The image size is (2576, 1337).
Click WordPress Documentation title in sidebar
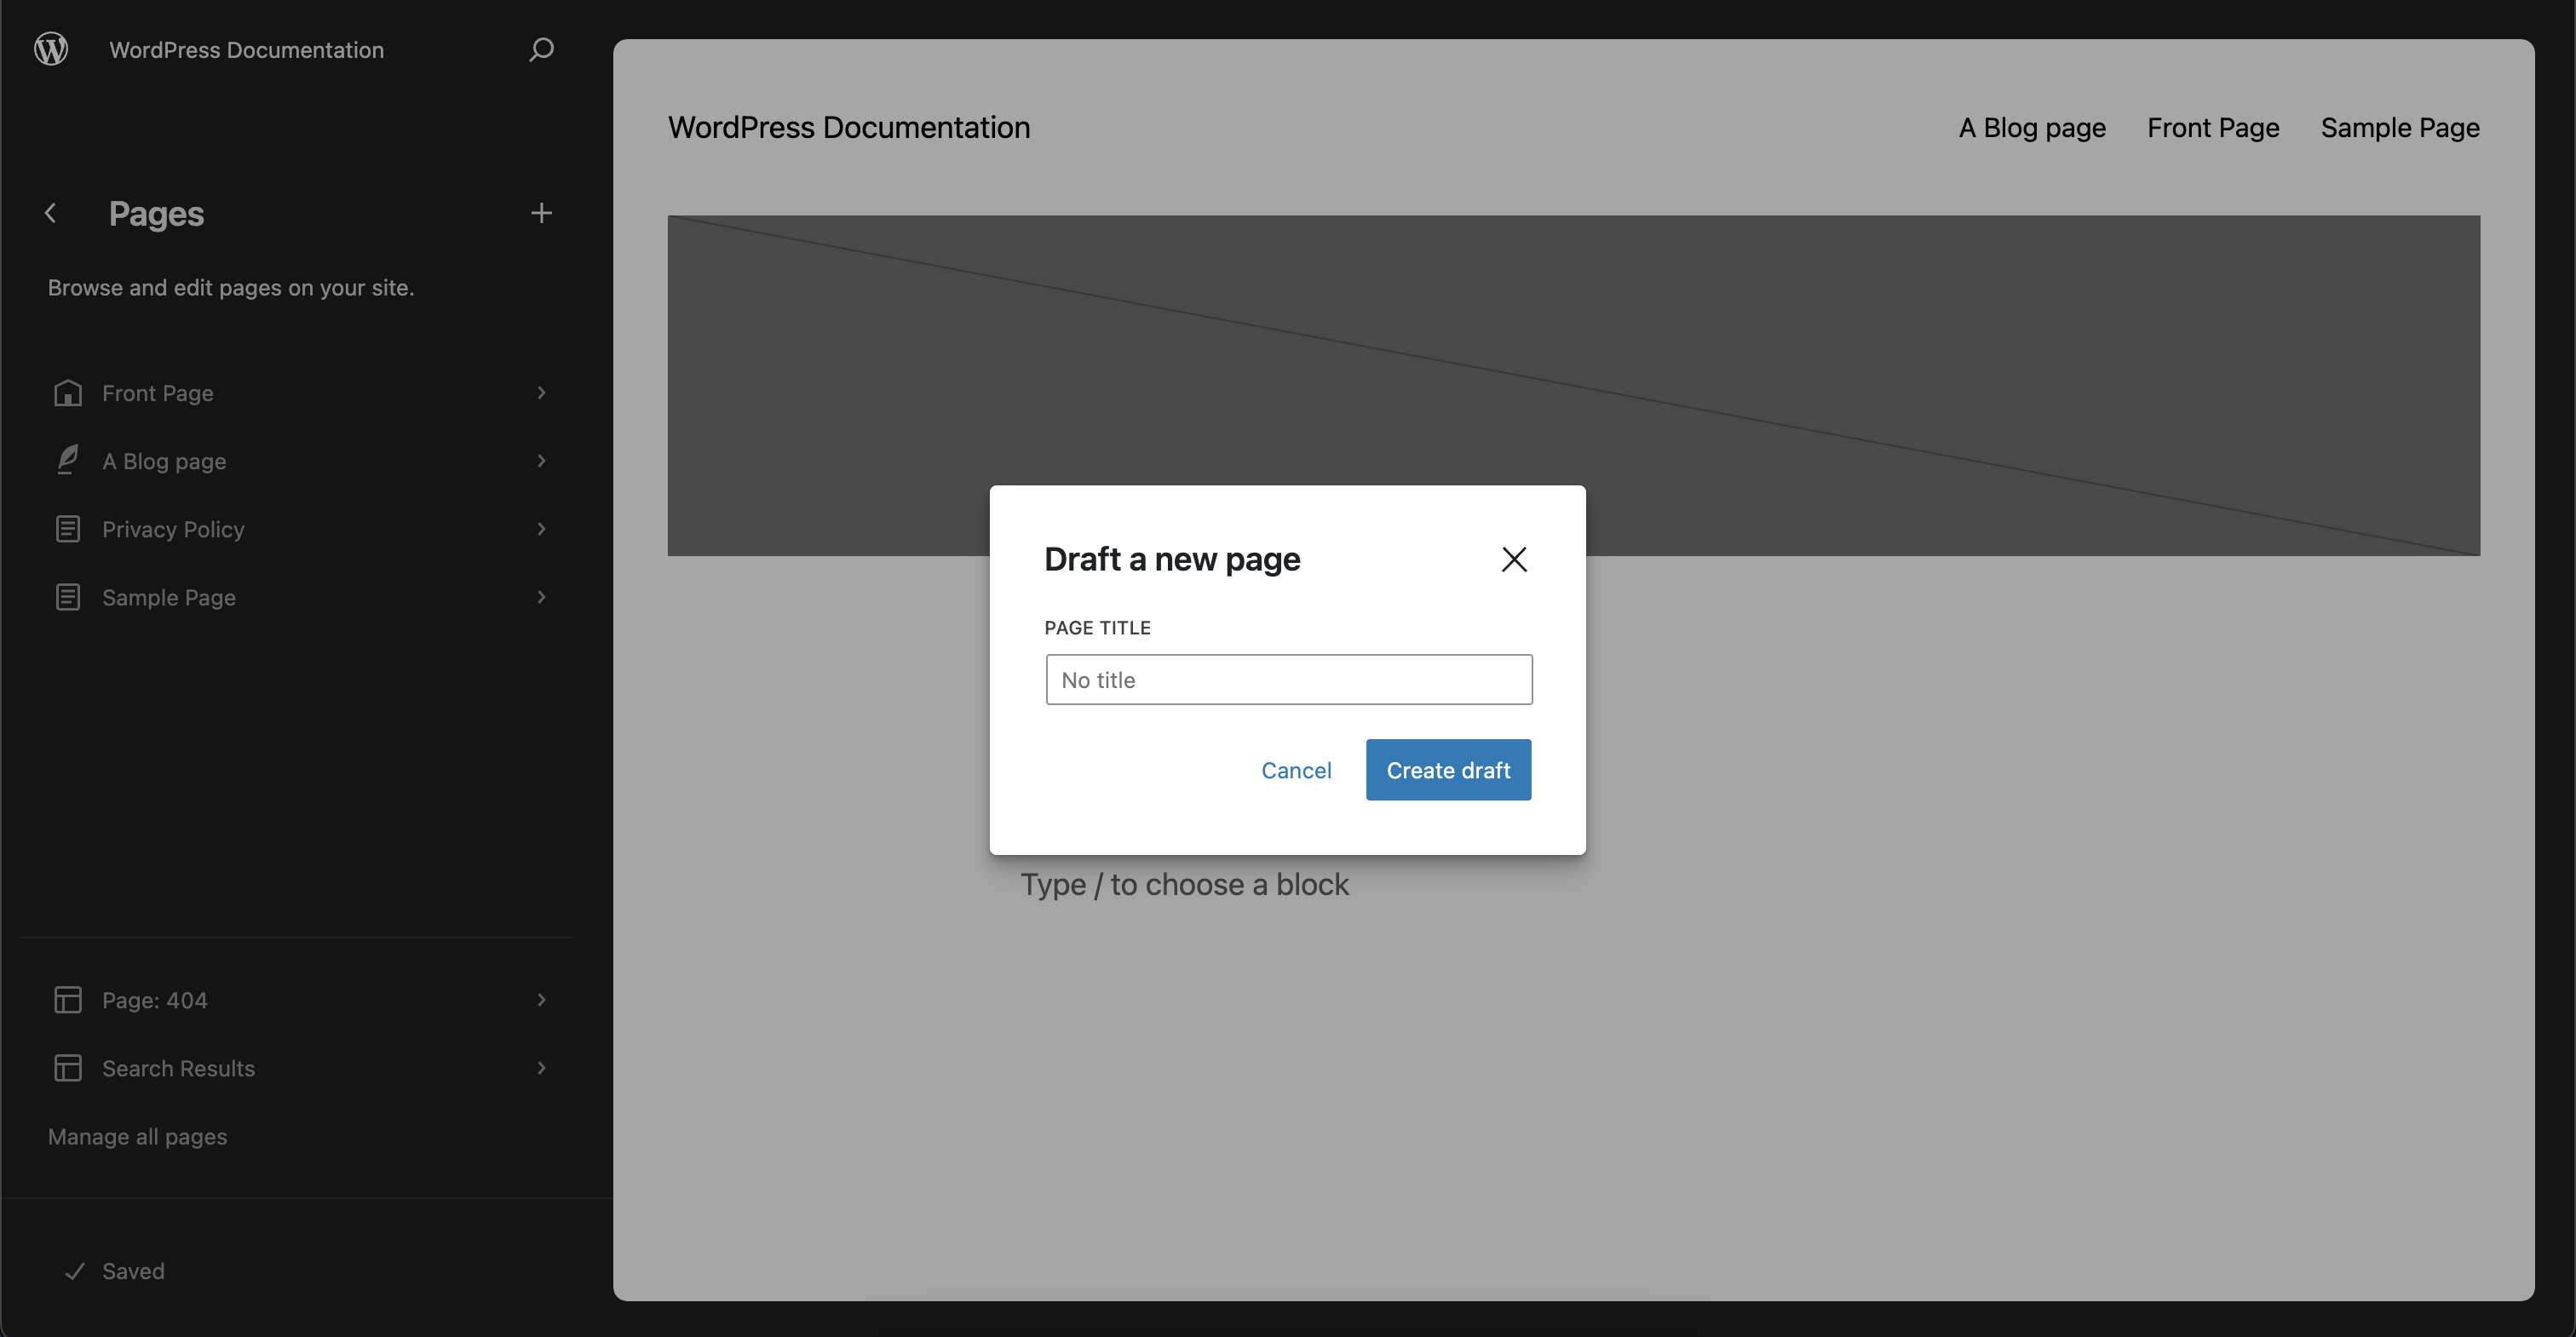click(246, 50)
